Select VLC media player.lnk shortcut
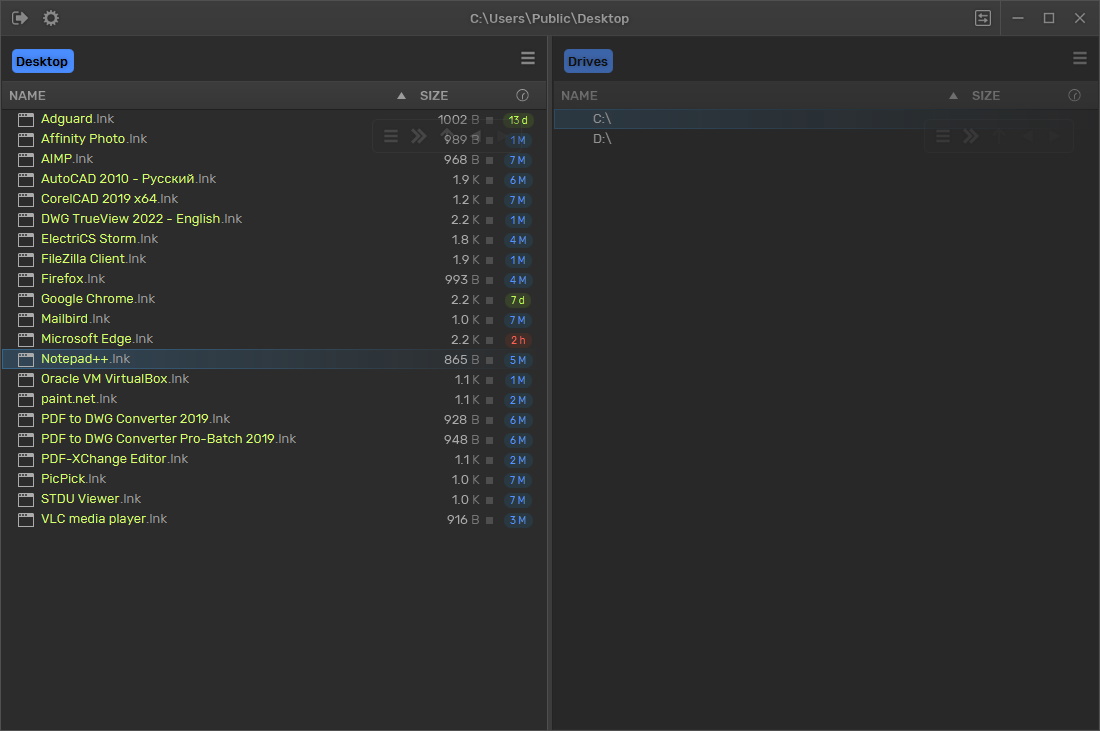The image size is (1100, 731). coord(104,519)
